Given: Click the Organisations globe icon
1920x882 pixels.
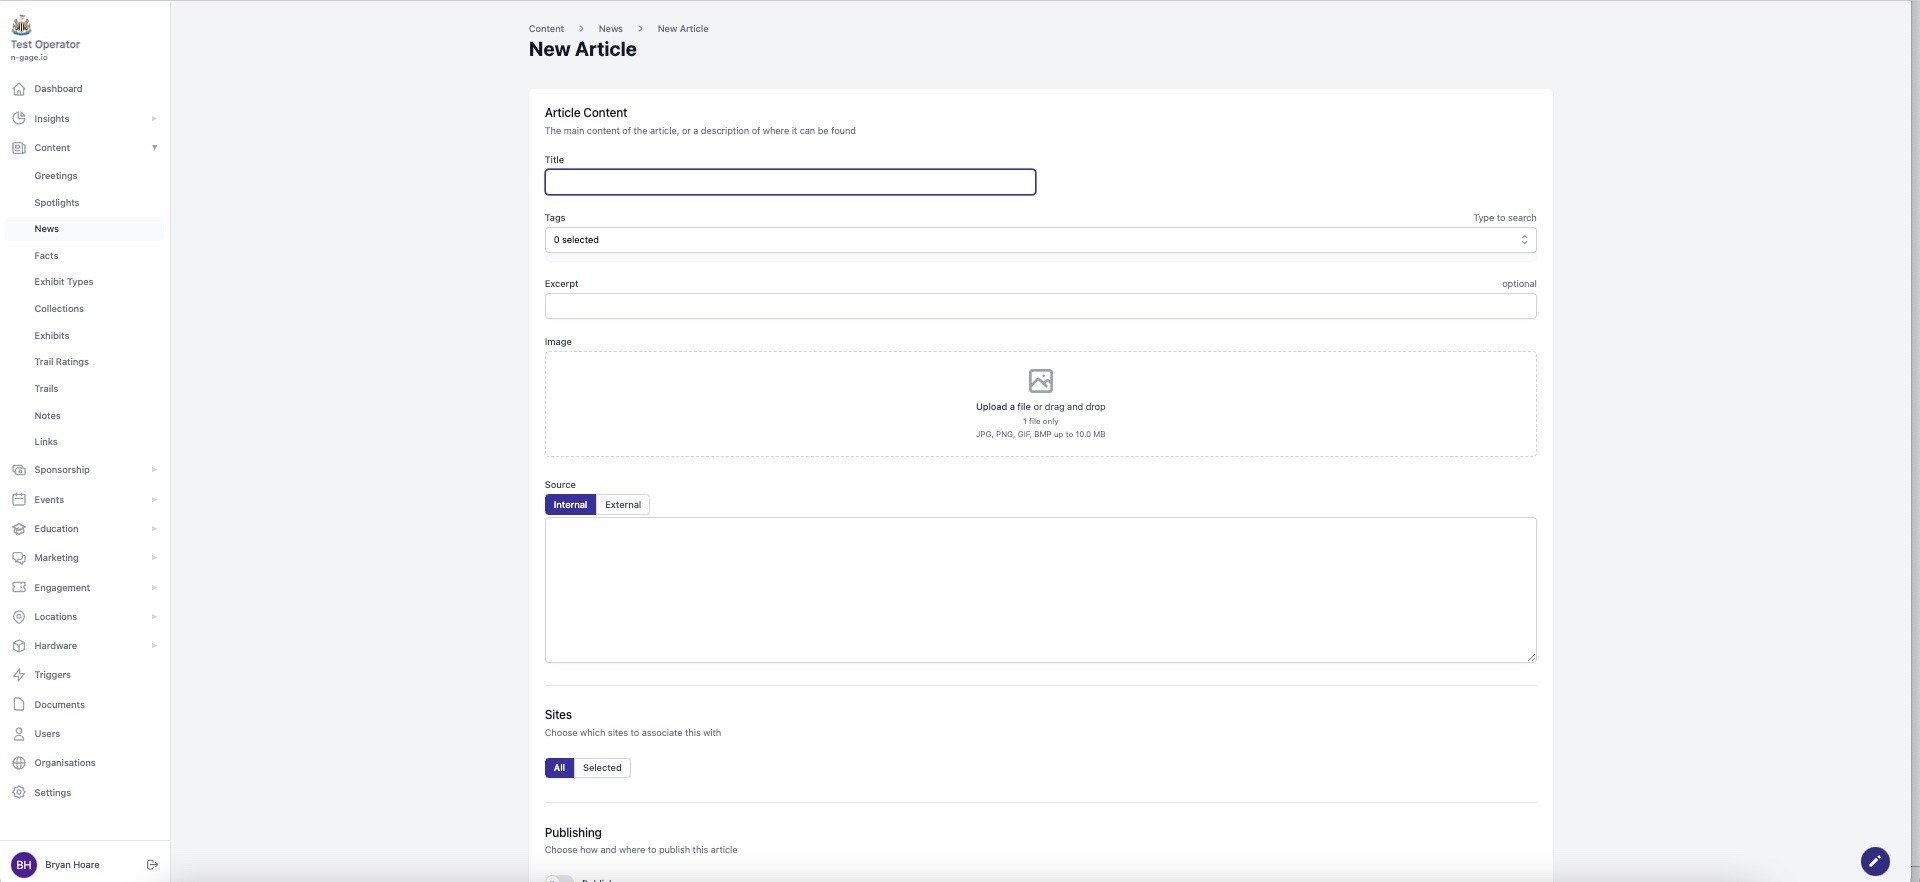Looking at the screenshot, I should pyautogui.click(x=19, y=763).
